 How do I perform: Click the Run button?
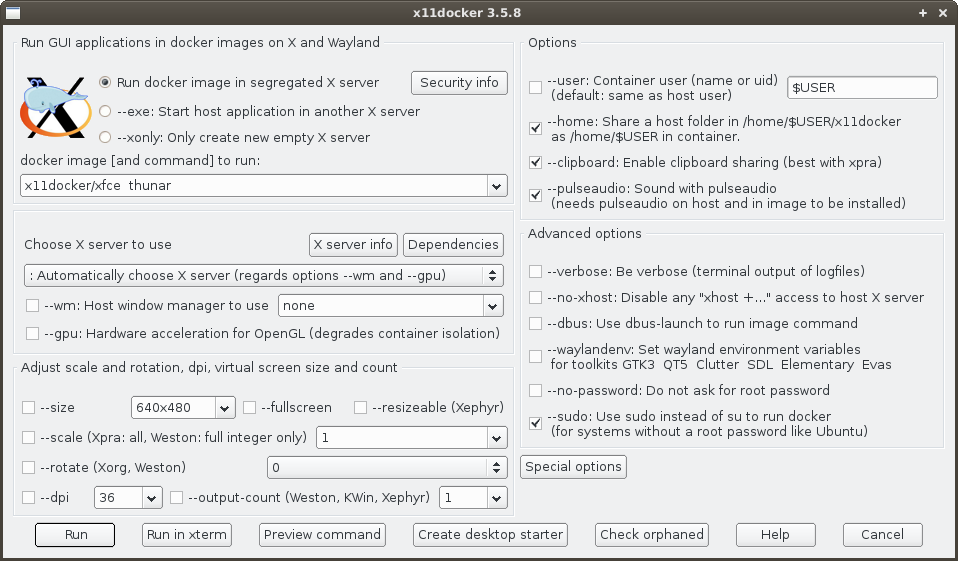[x=75, y=535]
